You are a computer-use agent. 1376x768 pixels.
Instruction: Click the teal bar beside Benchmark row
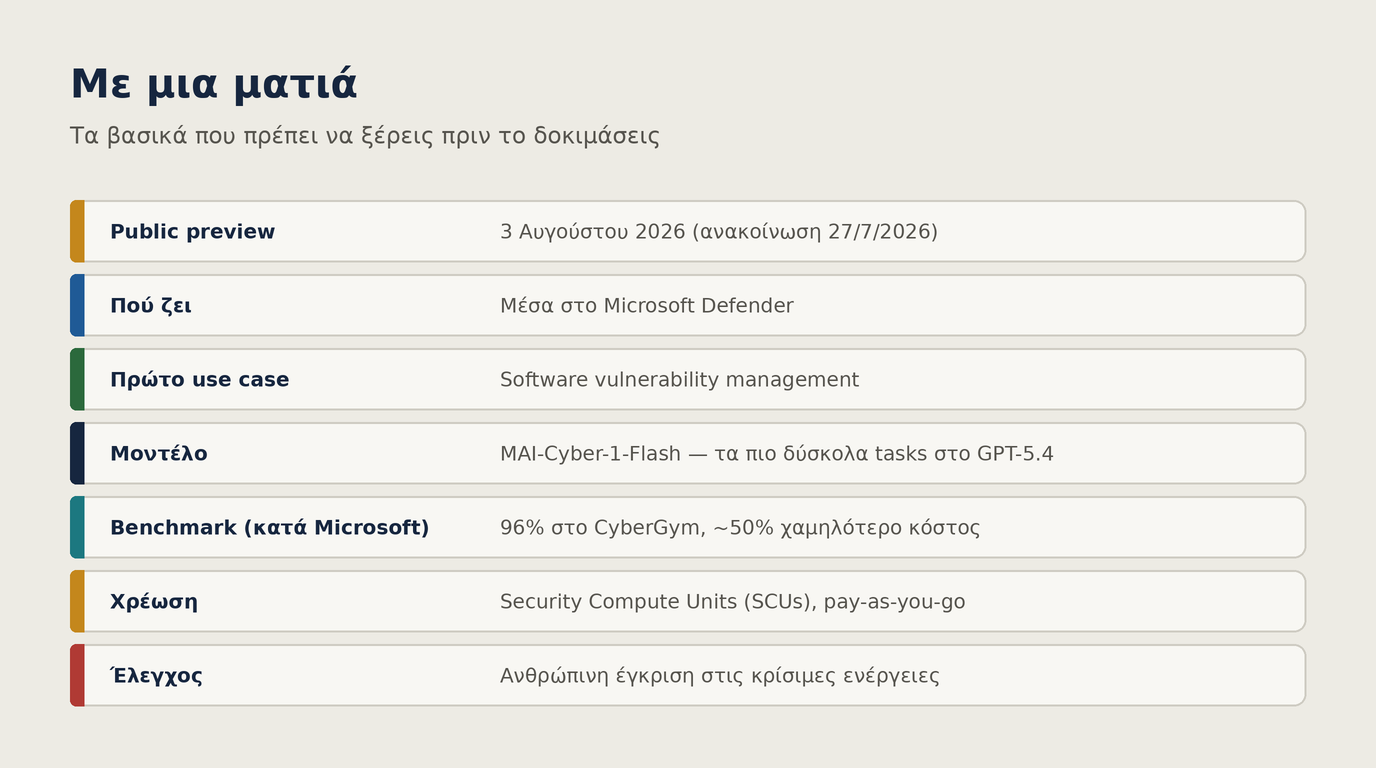(77, 527)
